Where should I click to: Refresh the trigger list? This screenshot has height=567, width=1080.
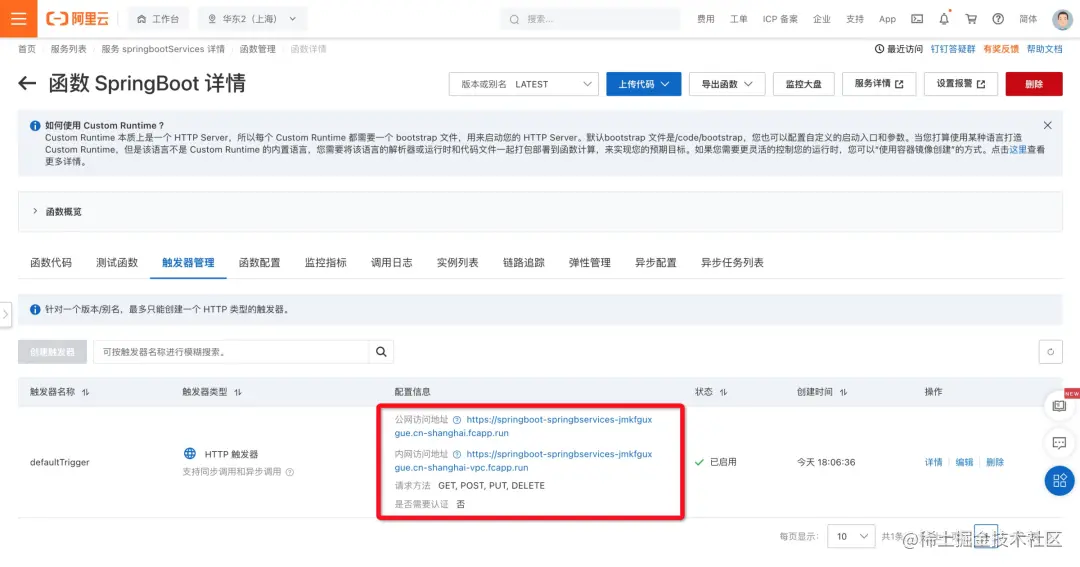(1050, 352)
